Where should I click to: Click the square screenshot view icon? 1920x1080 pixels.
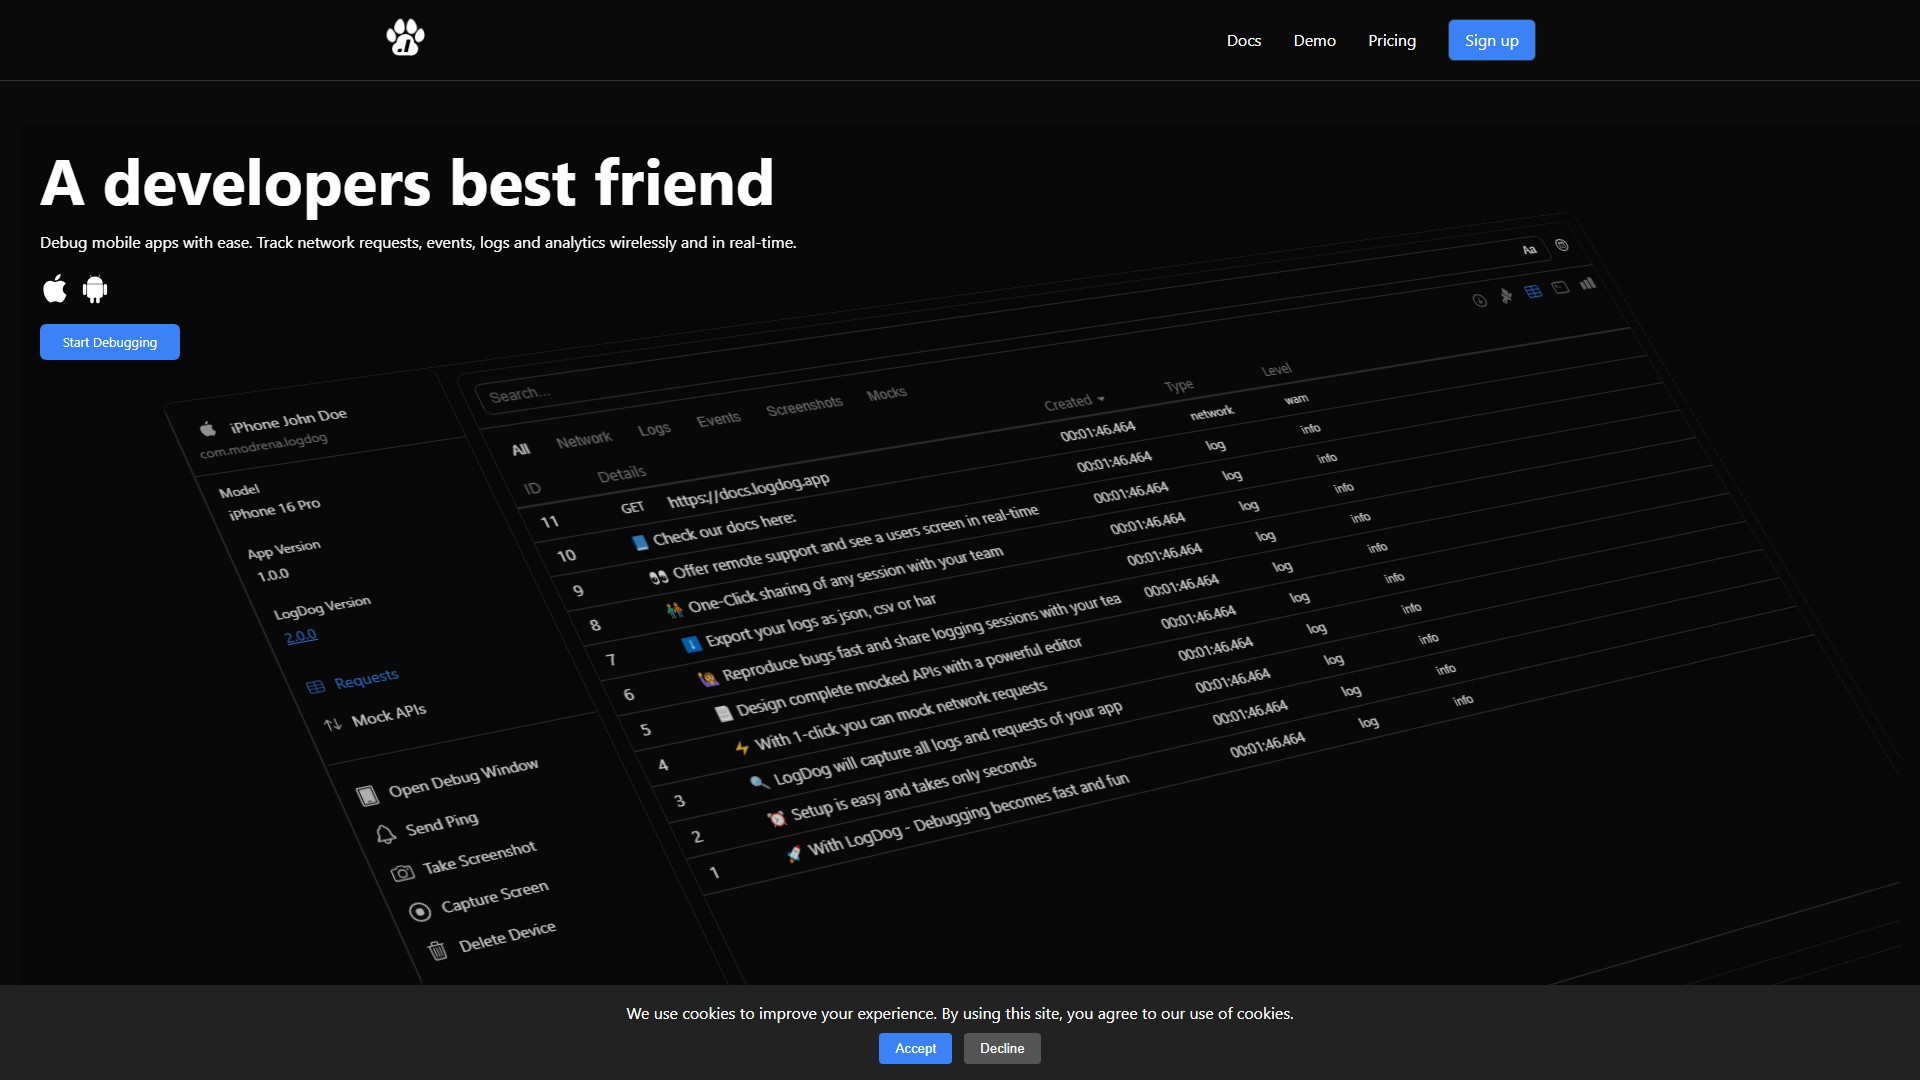pos(1560,288)
